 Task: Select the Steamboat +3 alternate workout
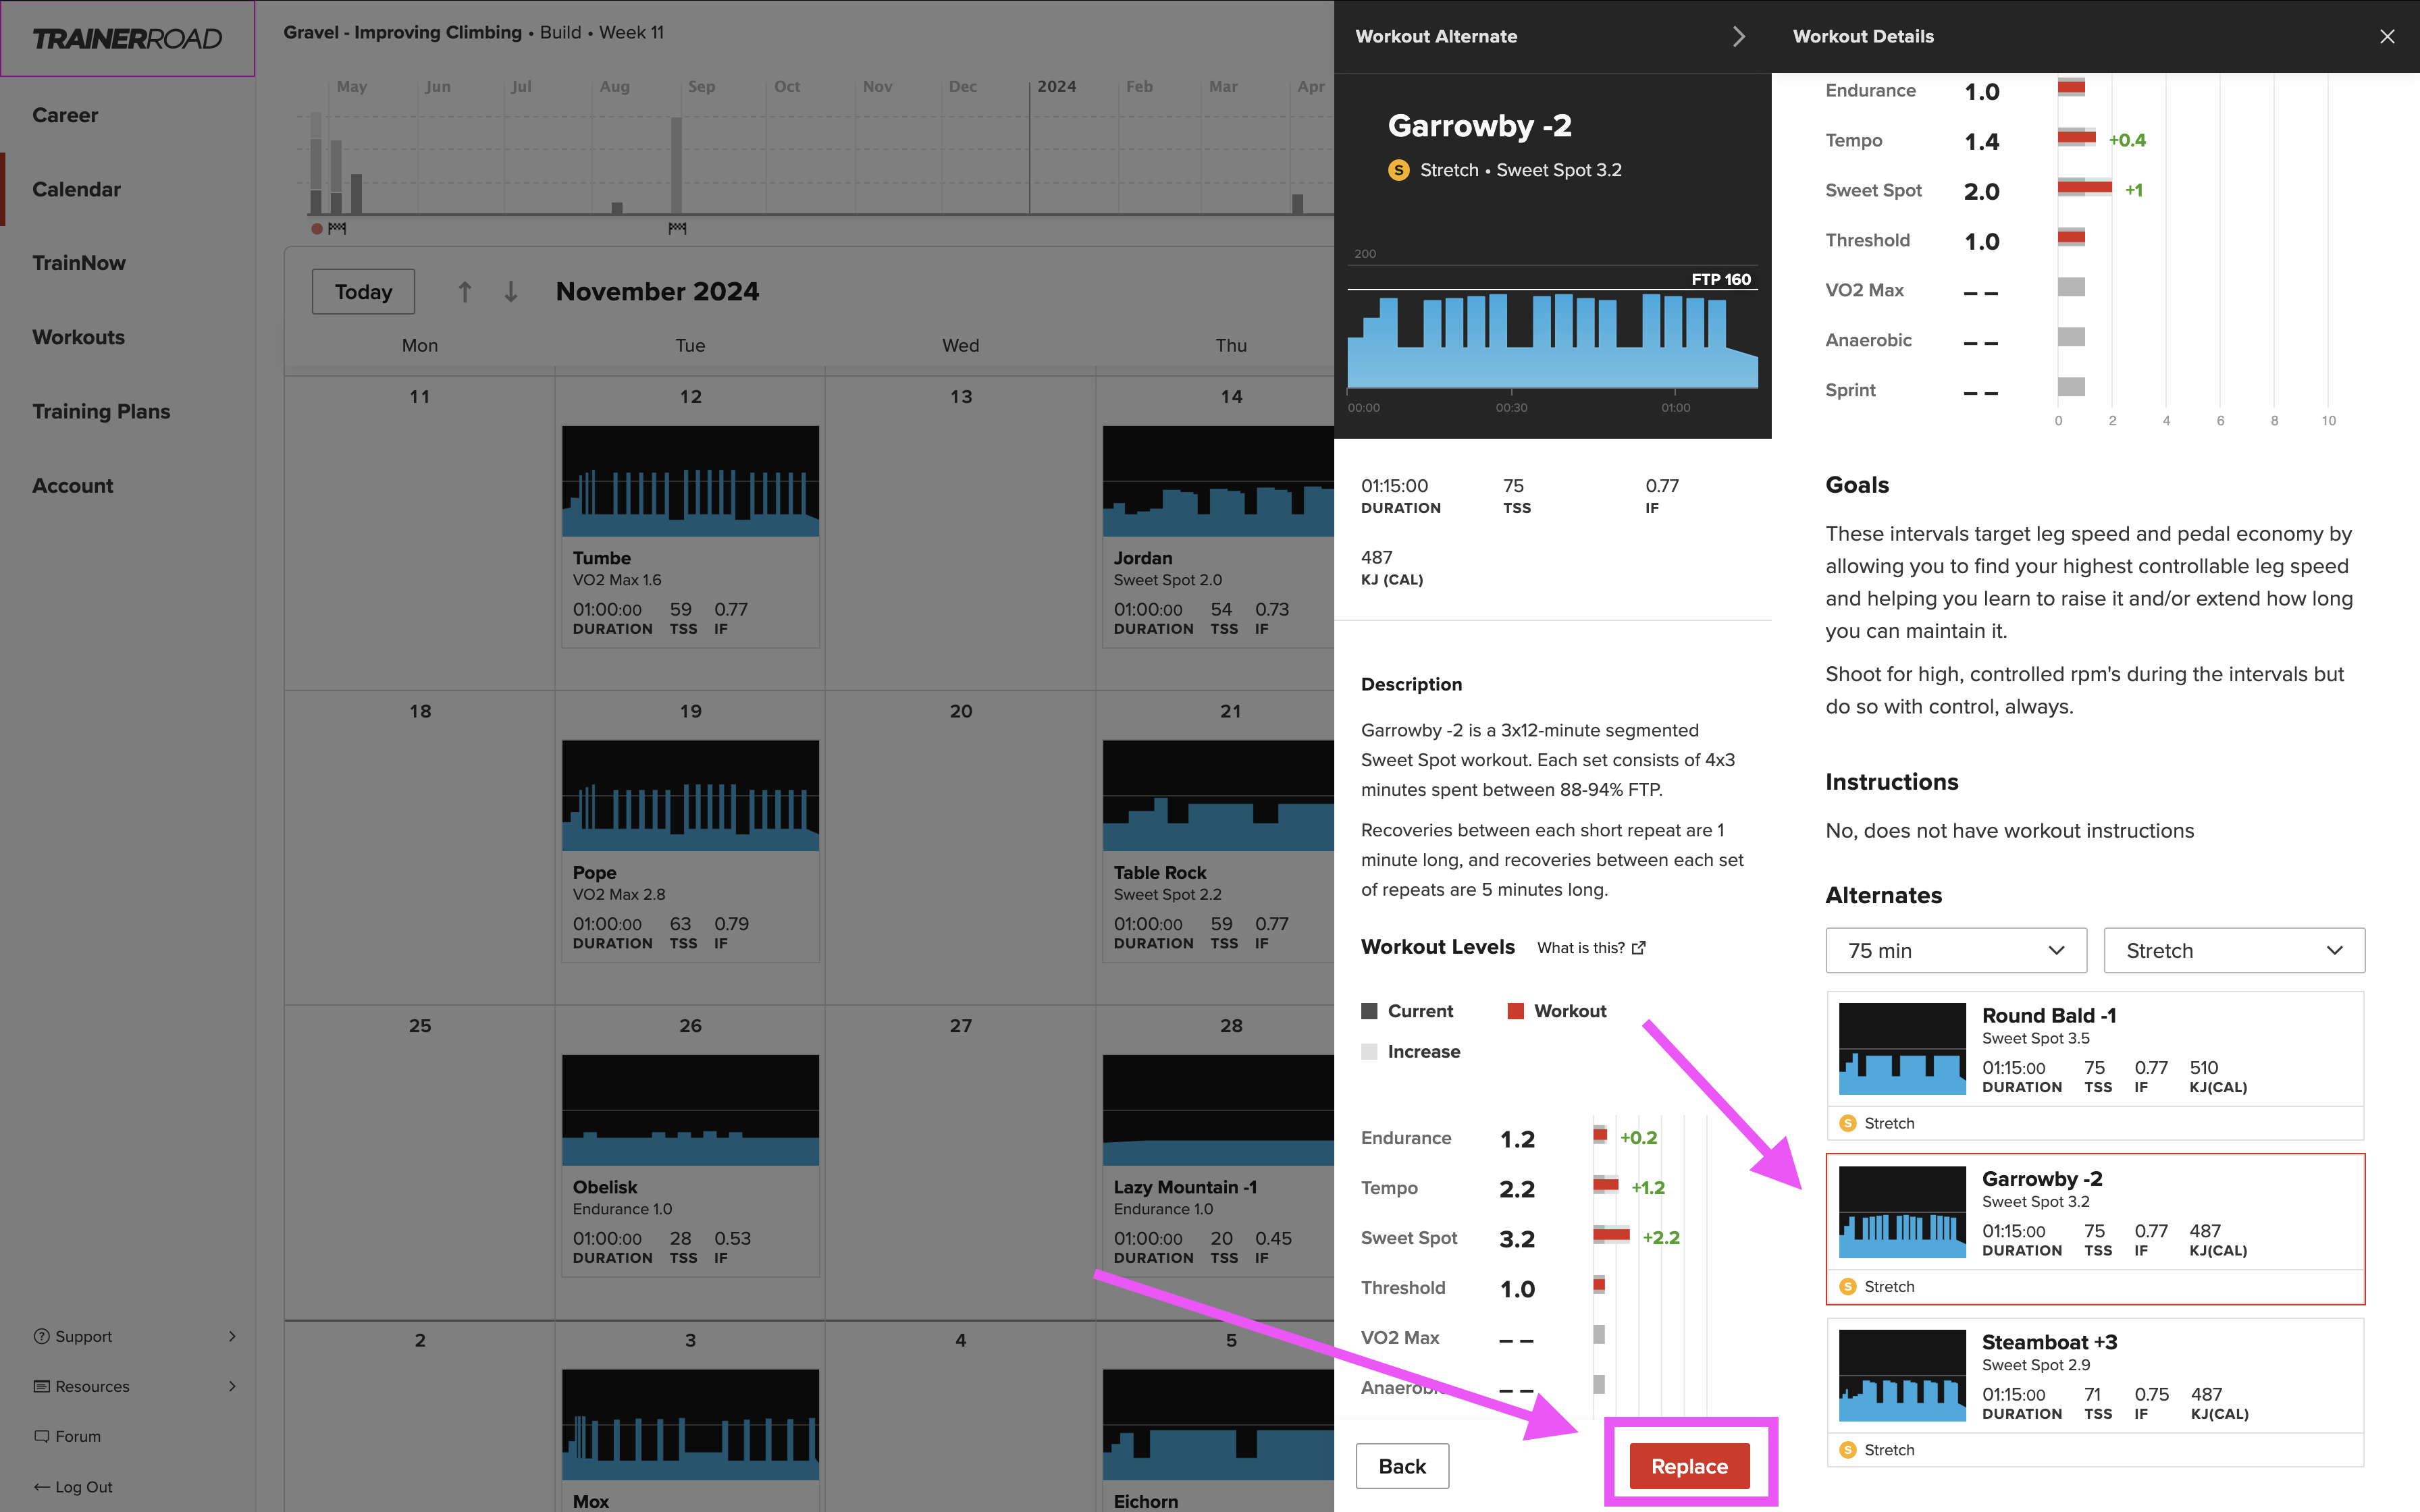2095,1392
